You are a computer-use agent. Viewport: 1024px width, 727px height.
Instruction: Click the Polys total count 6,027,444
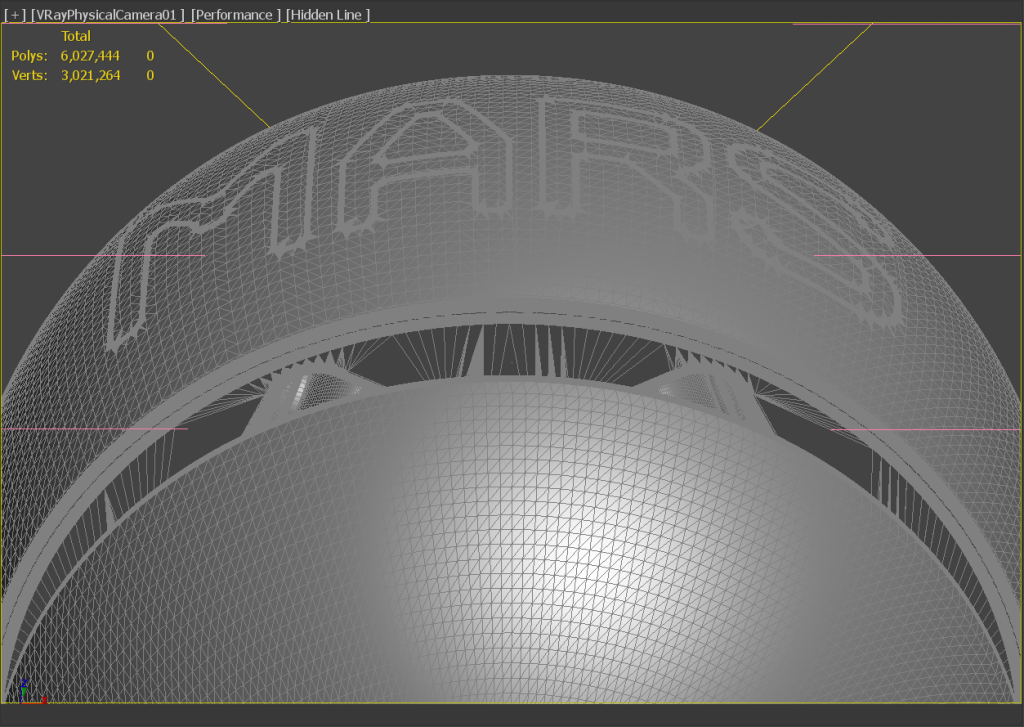pyautogui.click(x=90, y=56)
